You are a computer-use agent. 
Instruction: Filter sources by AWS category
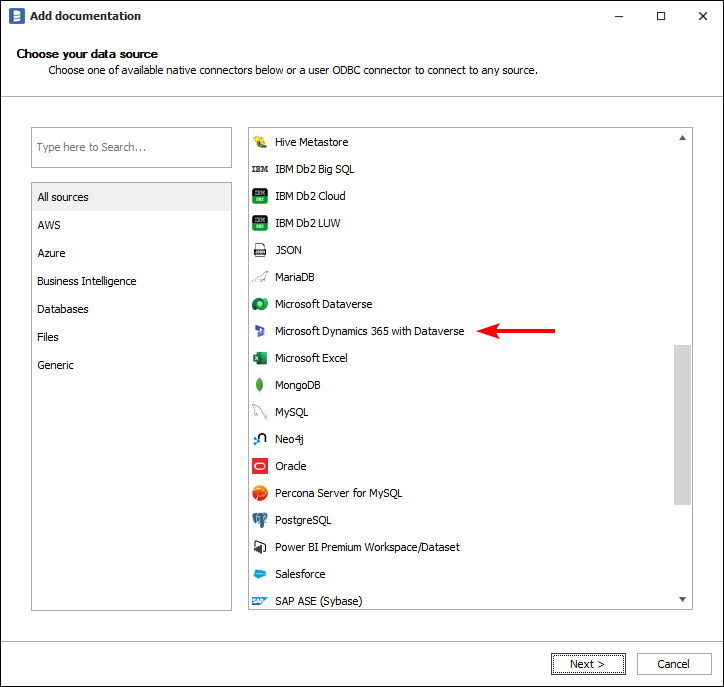click(49, 225)
